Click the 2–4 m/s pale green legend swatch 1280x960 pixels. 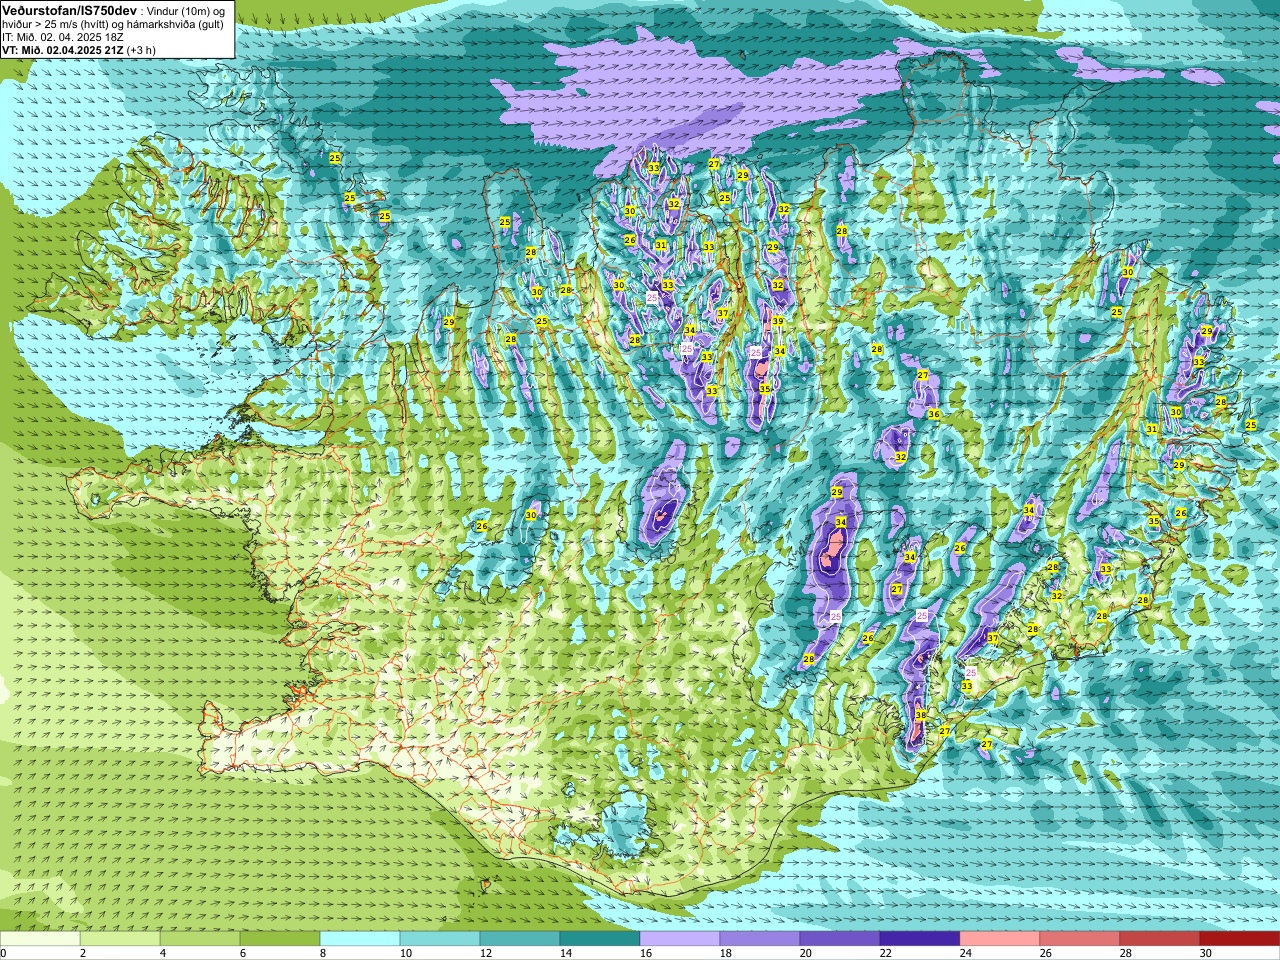[120, 939]
